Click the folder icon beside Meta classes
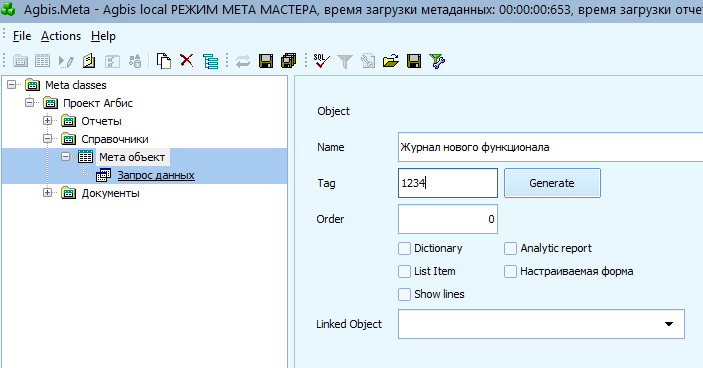The height and width of the screenshot is (368, 703). point(33,85)
